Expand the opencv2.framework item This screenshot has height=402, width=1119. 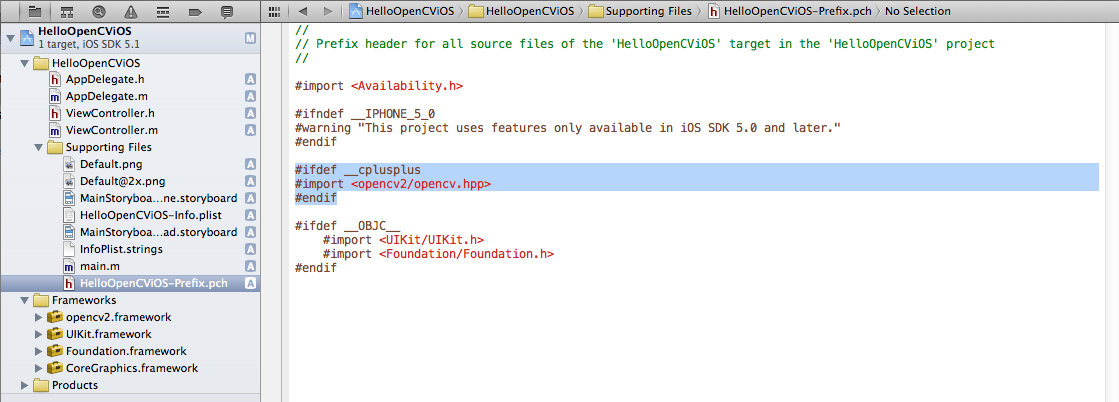pyautogui.click(x=39, y=317)
